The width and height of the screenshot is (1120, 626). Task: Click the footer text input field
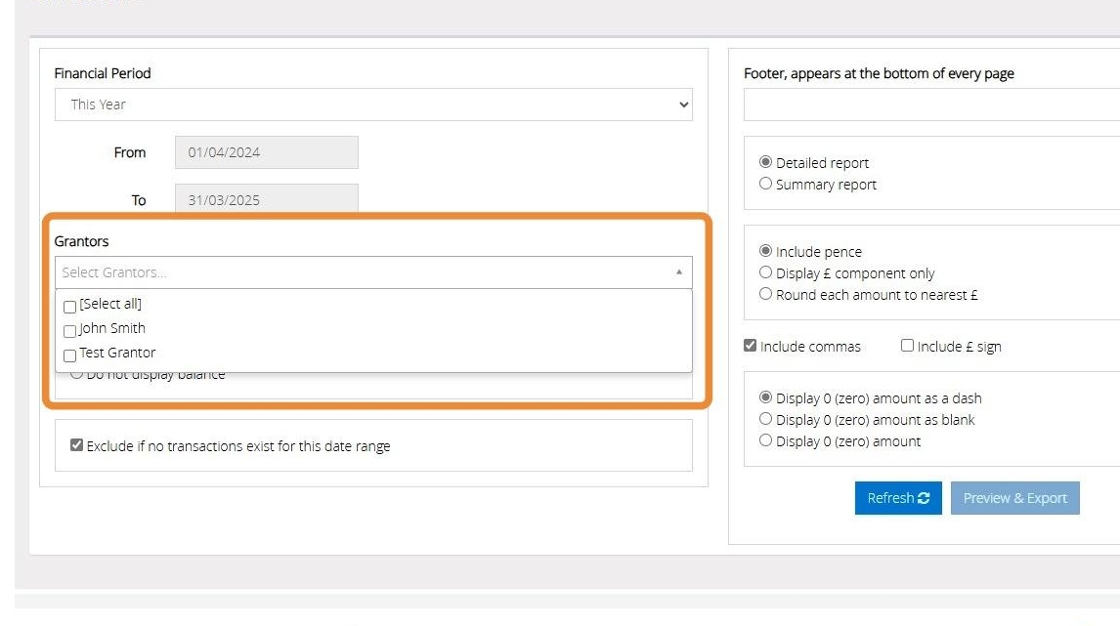931,104
